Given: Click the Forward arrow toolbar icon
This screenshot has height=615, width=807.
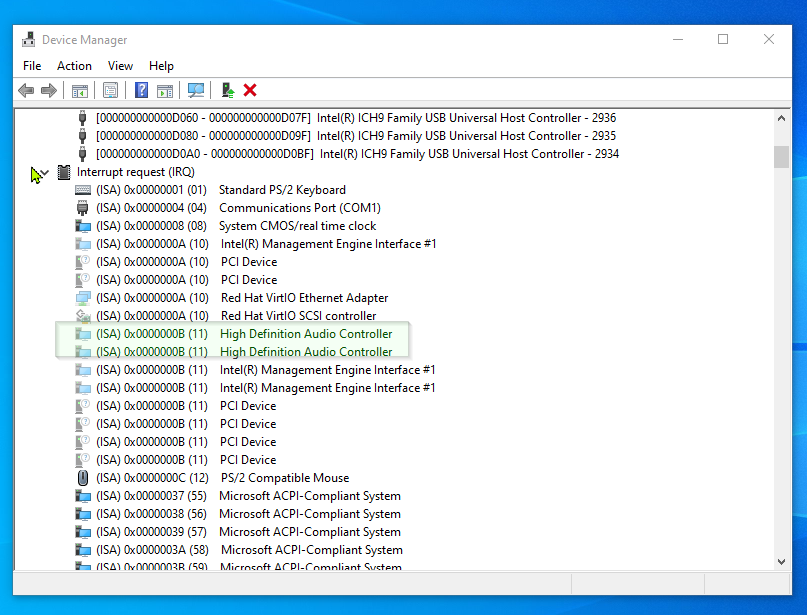Looking at the screenshot, I should pyautogui.click(x=48, y=91).
